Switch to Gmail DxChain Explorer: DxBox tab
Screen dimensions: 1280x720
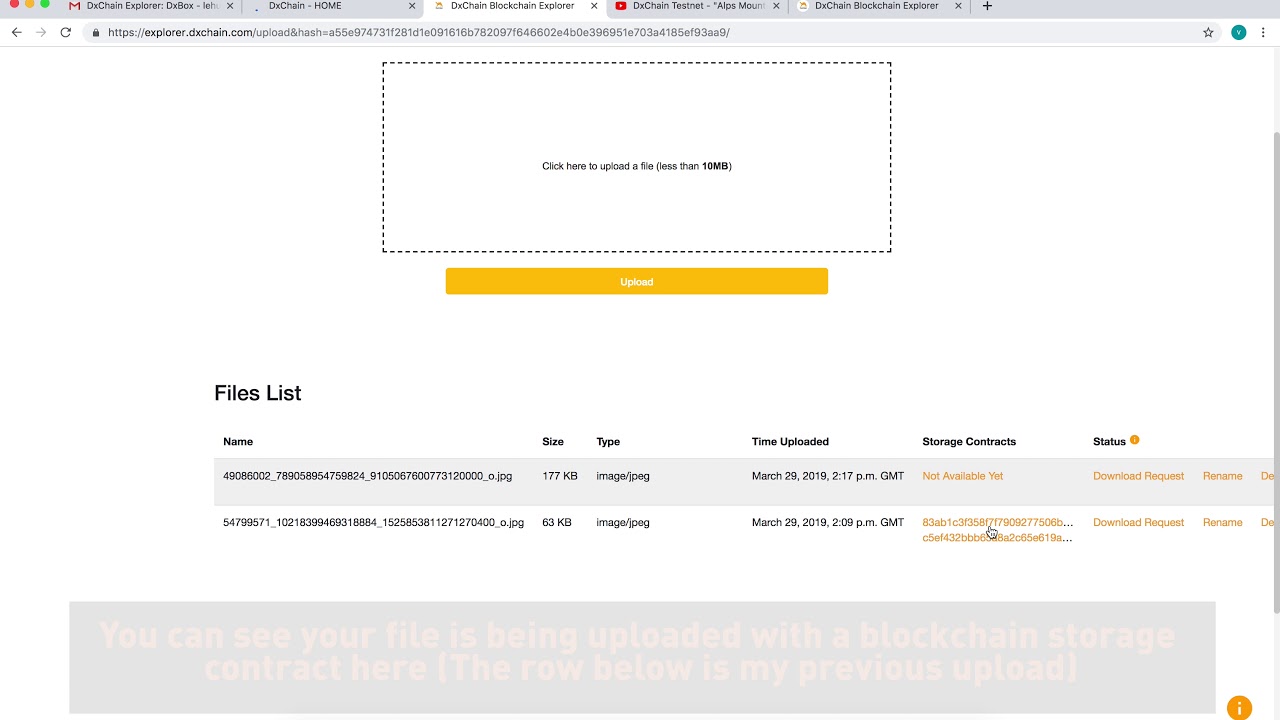151,6
